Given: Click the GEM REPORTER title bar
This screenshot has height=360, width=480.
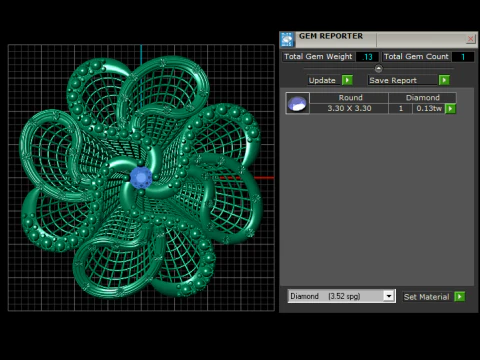Looking at the screenshot, I should [380, 40].
